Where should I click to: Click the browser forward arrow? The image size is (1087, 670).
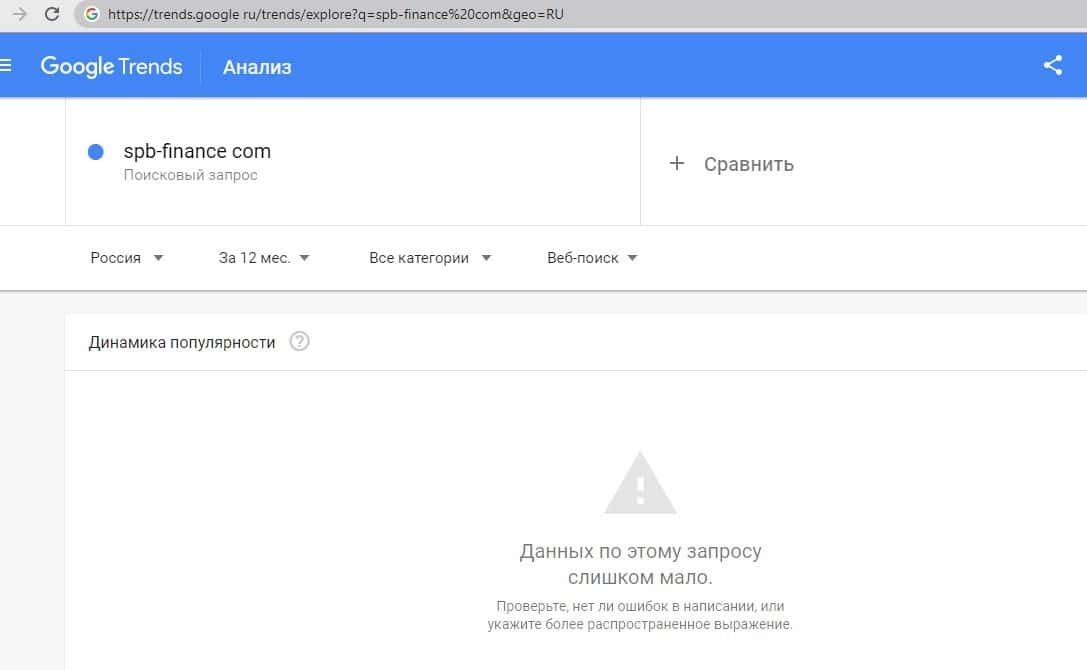[x=19, y=15]
